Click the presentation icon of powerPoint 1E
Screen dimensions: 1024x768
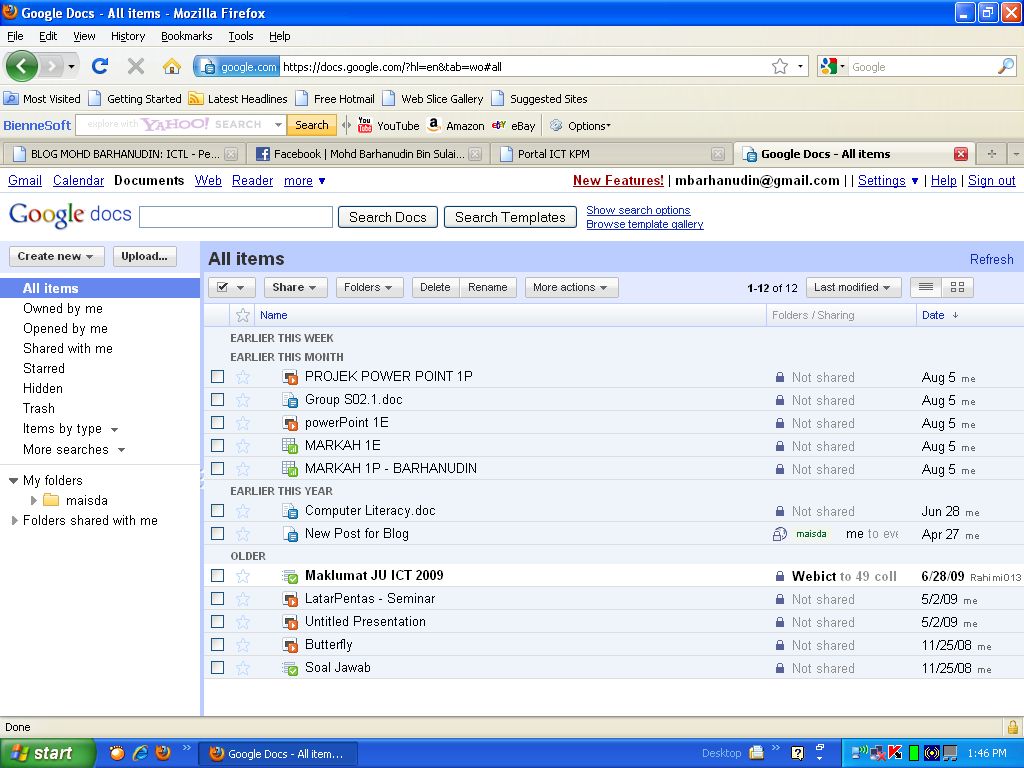pyautogui.click(x=290, y=423)
